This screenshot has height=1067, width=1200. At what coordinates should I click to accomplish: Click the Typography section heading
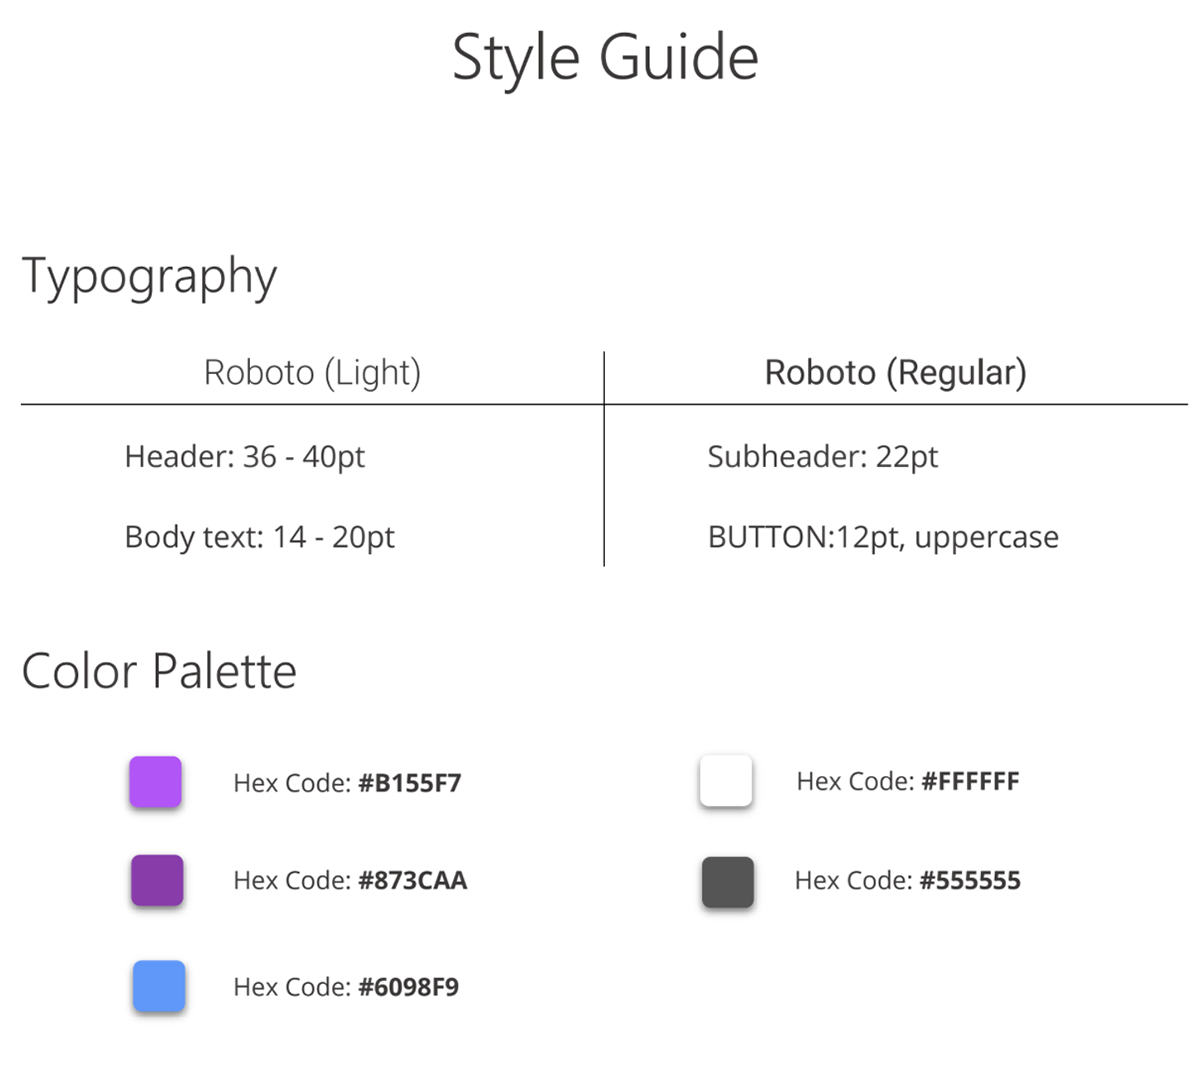[x=149, y=277]
